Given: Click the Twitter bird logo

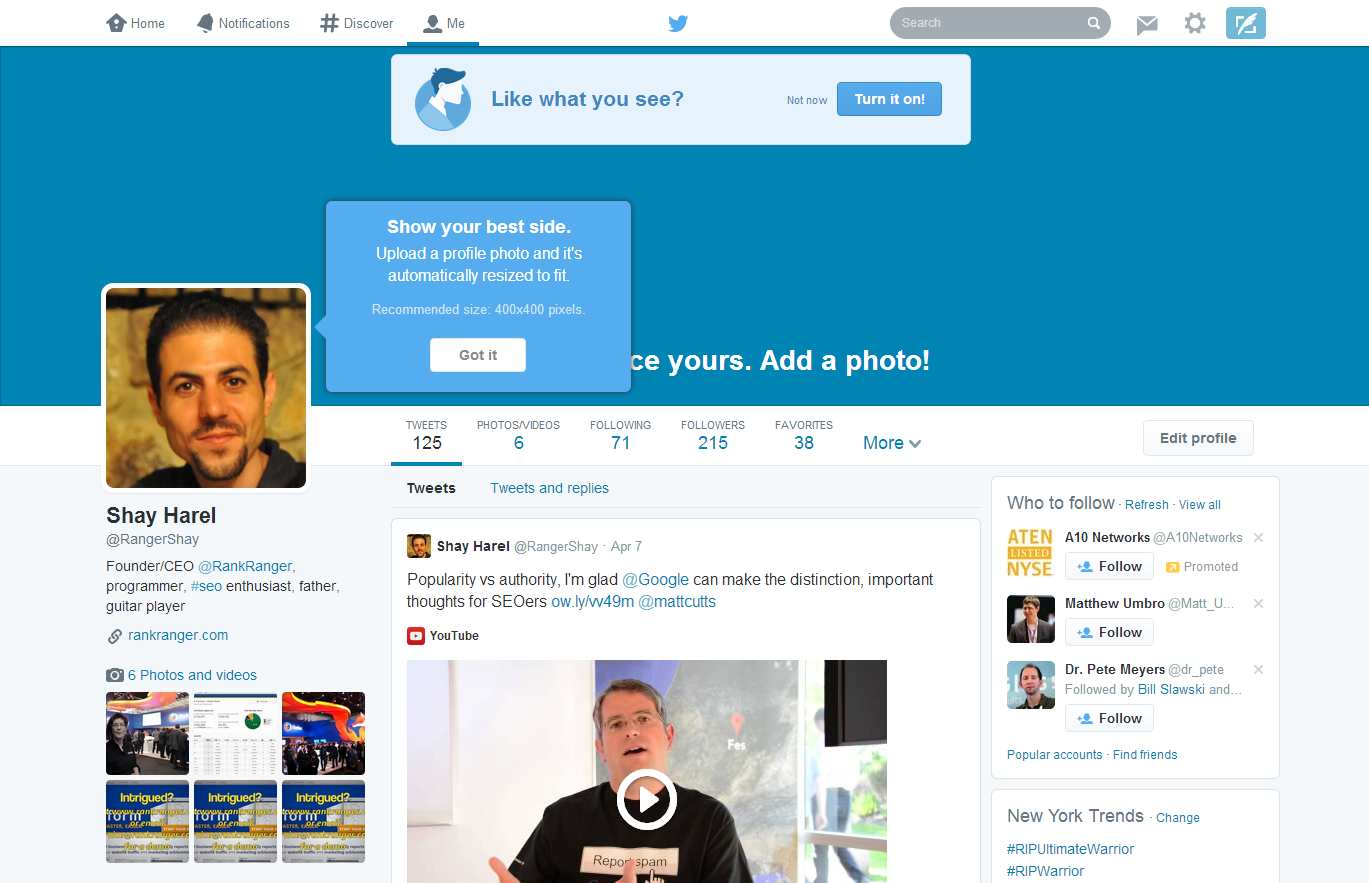Looking at the screenshot, I should pyautogui.click(x=678, y=23).
